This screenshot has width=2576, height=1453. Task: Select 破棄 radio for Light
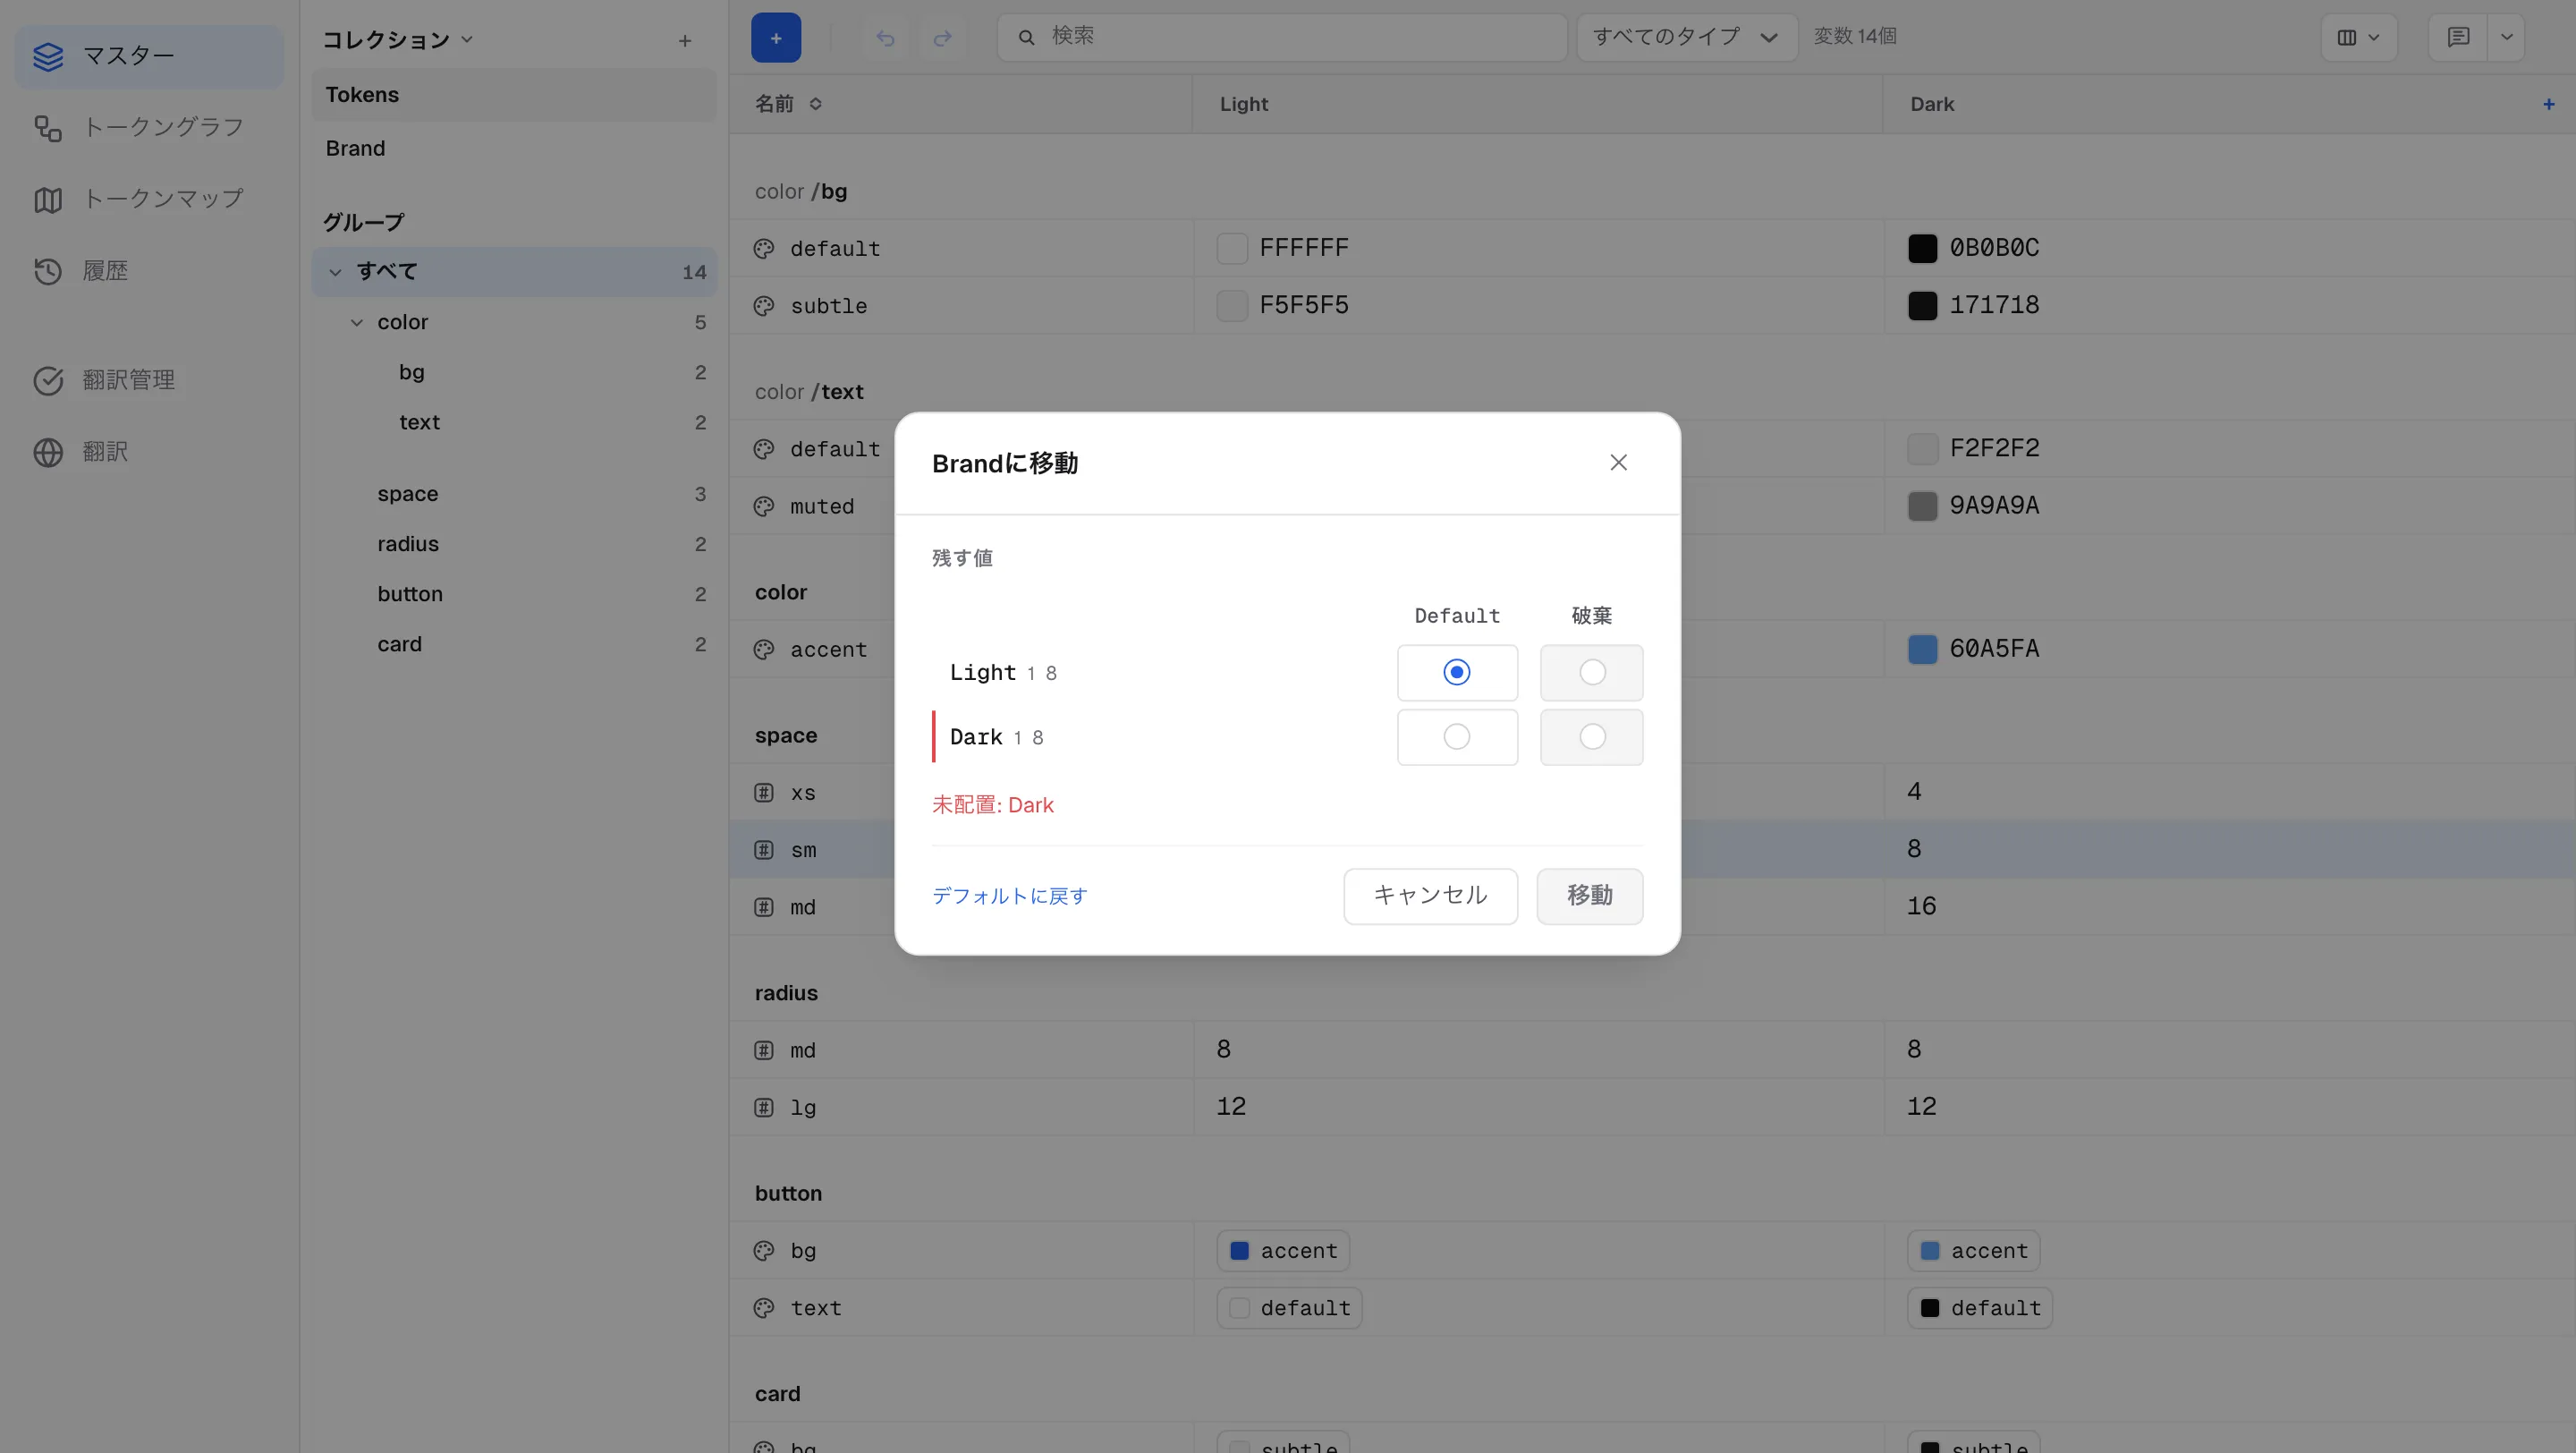pos(1592,672)
